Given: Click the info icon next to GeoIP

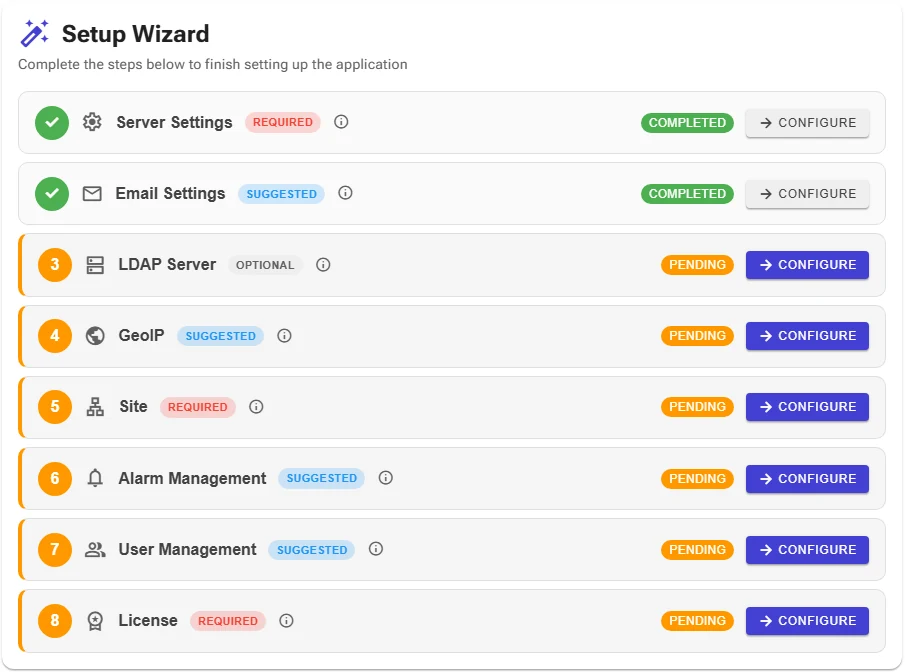Looking at the screenshot, I should click(x=285, y=335).
